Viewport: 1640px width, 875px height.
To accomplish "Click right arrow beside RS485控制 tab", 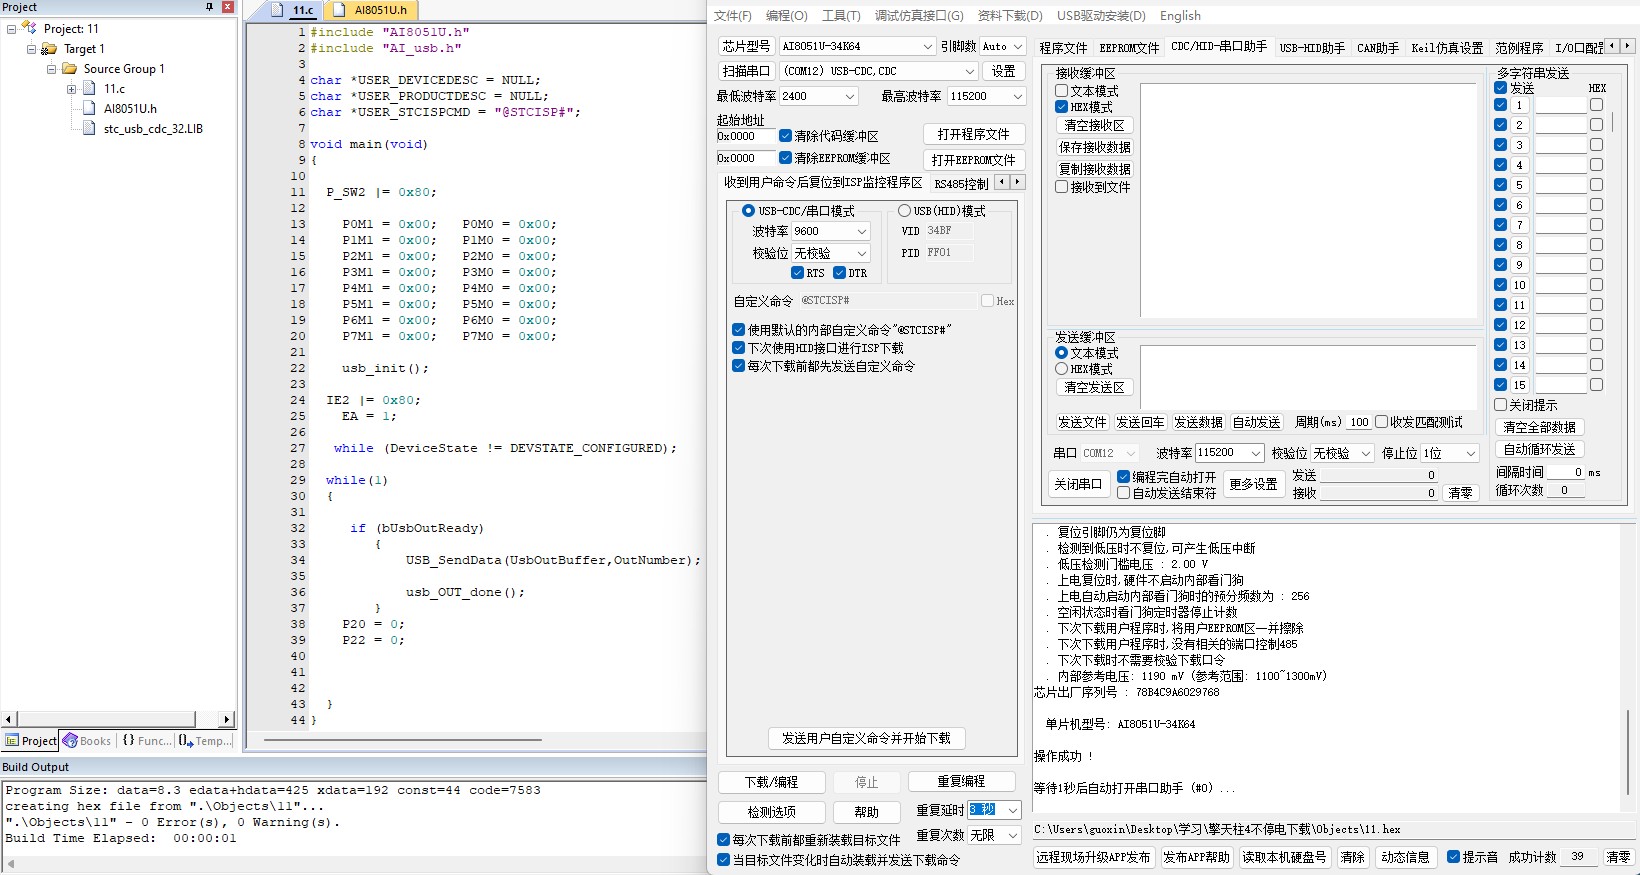I will click(x=1018, y=182).
